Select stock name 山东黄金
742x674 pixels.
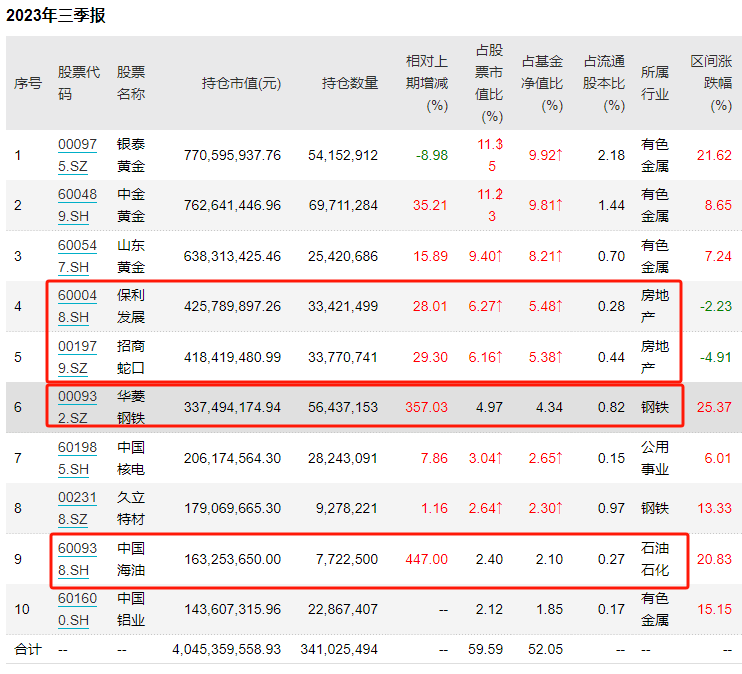[x=131, y=256]
